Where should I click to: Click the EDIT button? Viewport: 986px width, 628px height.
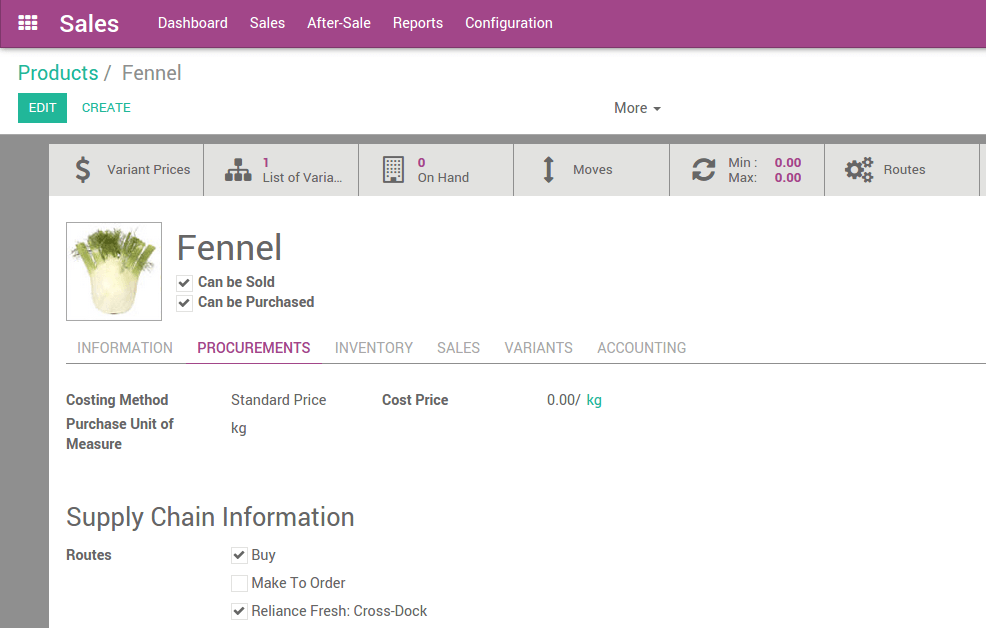coord(42,107)
